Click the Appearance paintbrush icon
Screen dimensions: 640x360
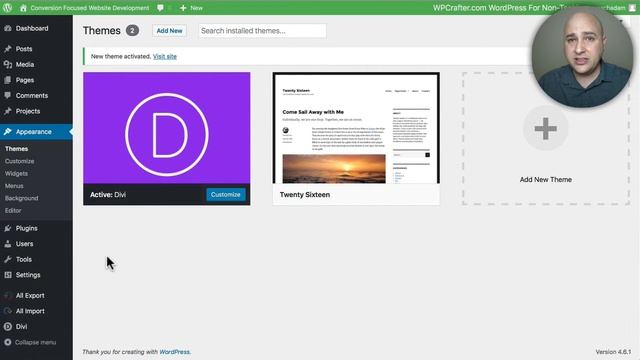tap(8, 131)
